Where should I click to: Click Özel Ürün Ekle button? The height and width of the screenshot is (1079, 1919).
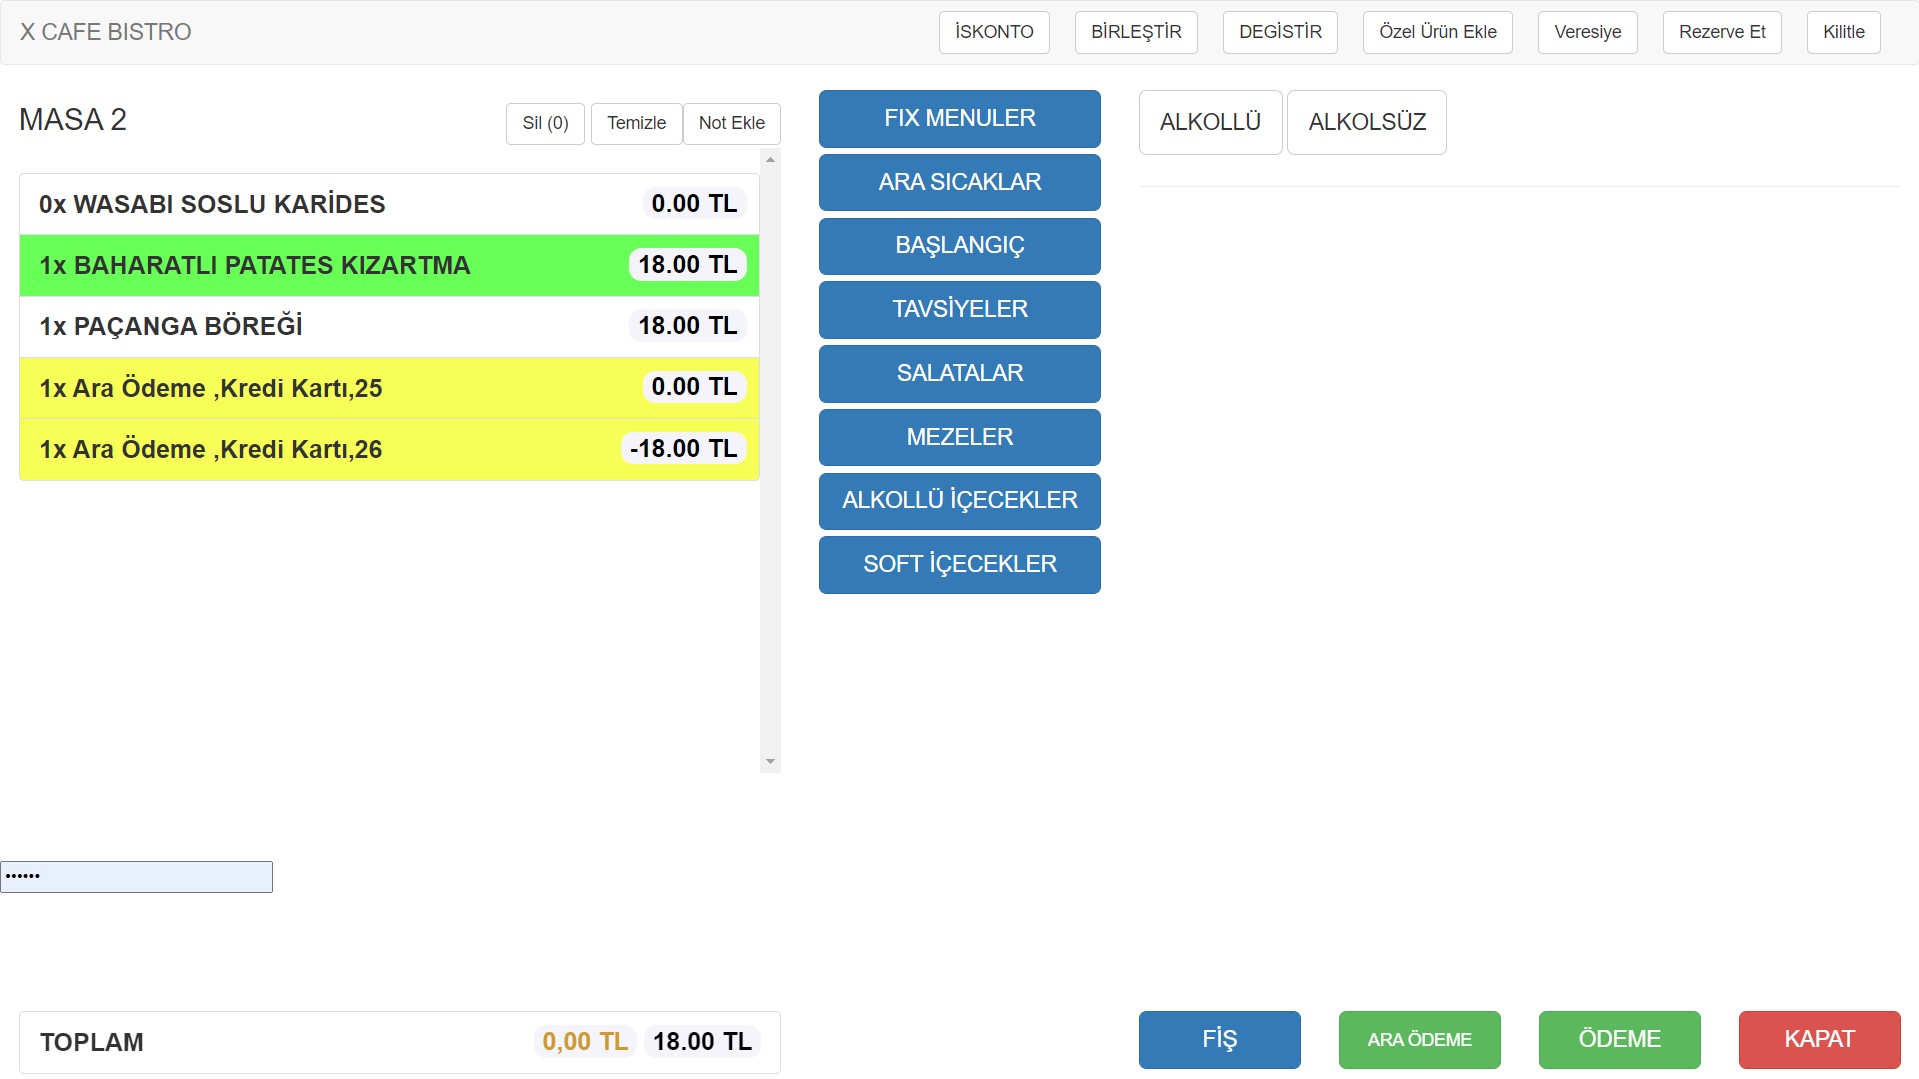[x=1437, y=32]
